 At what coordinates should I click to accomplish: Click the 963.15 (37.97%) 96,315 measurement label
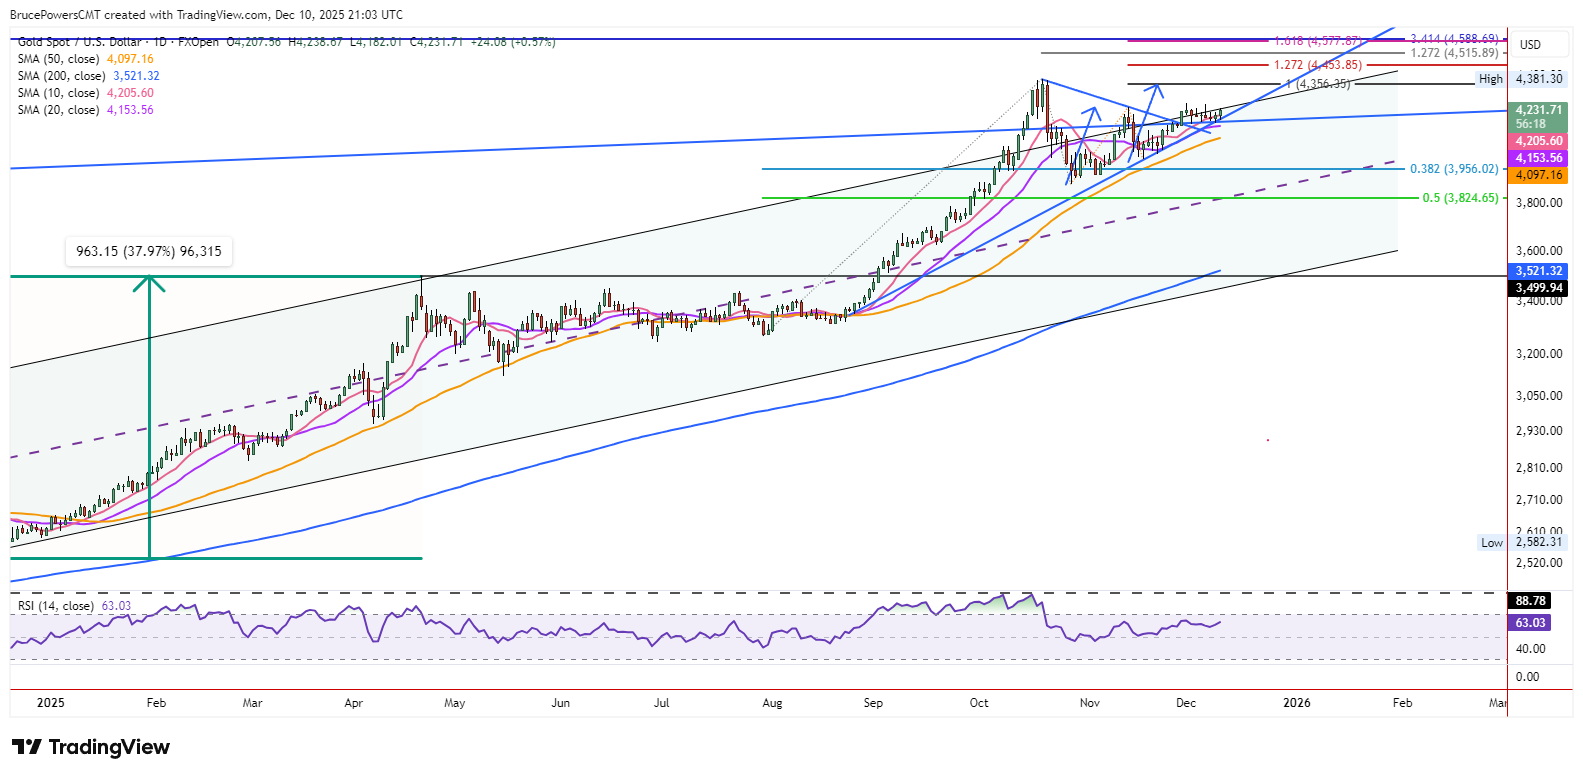coord(149,251)
